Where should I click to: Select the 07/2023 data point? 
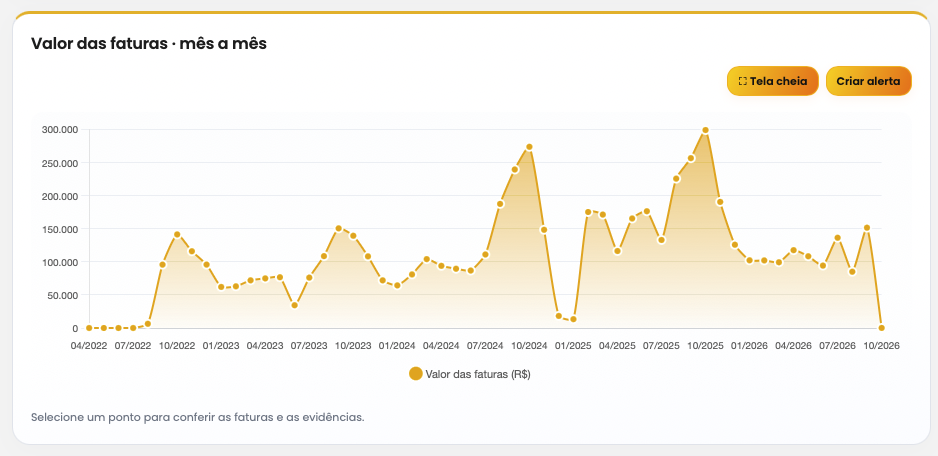coord(309,277)
